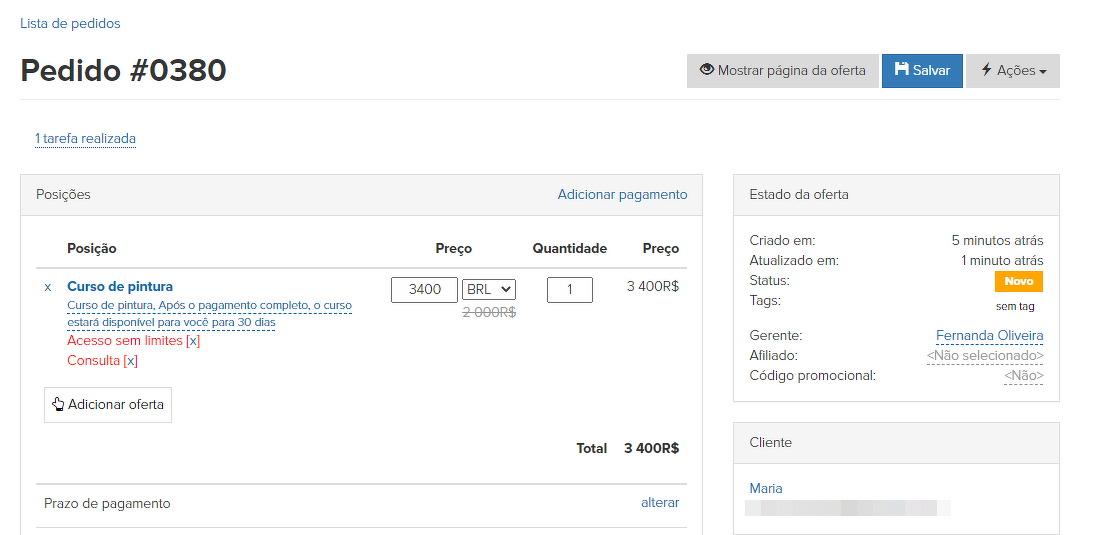
Task: Select an affiliate via Não selecionado
Action: point(985,356)
